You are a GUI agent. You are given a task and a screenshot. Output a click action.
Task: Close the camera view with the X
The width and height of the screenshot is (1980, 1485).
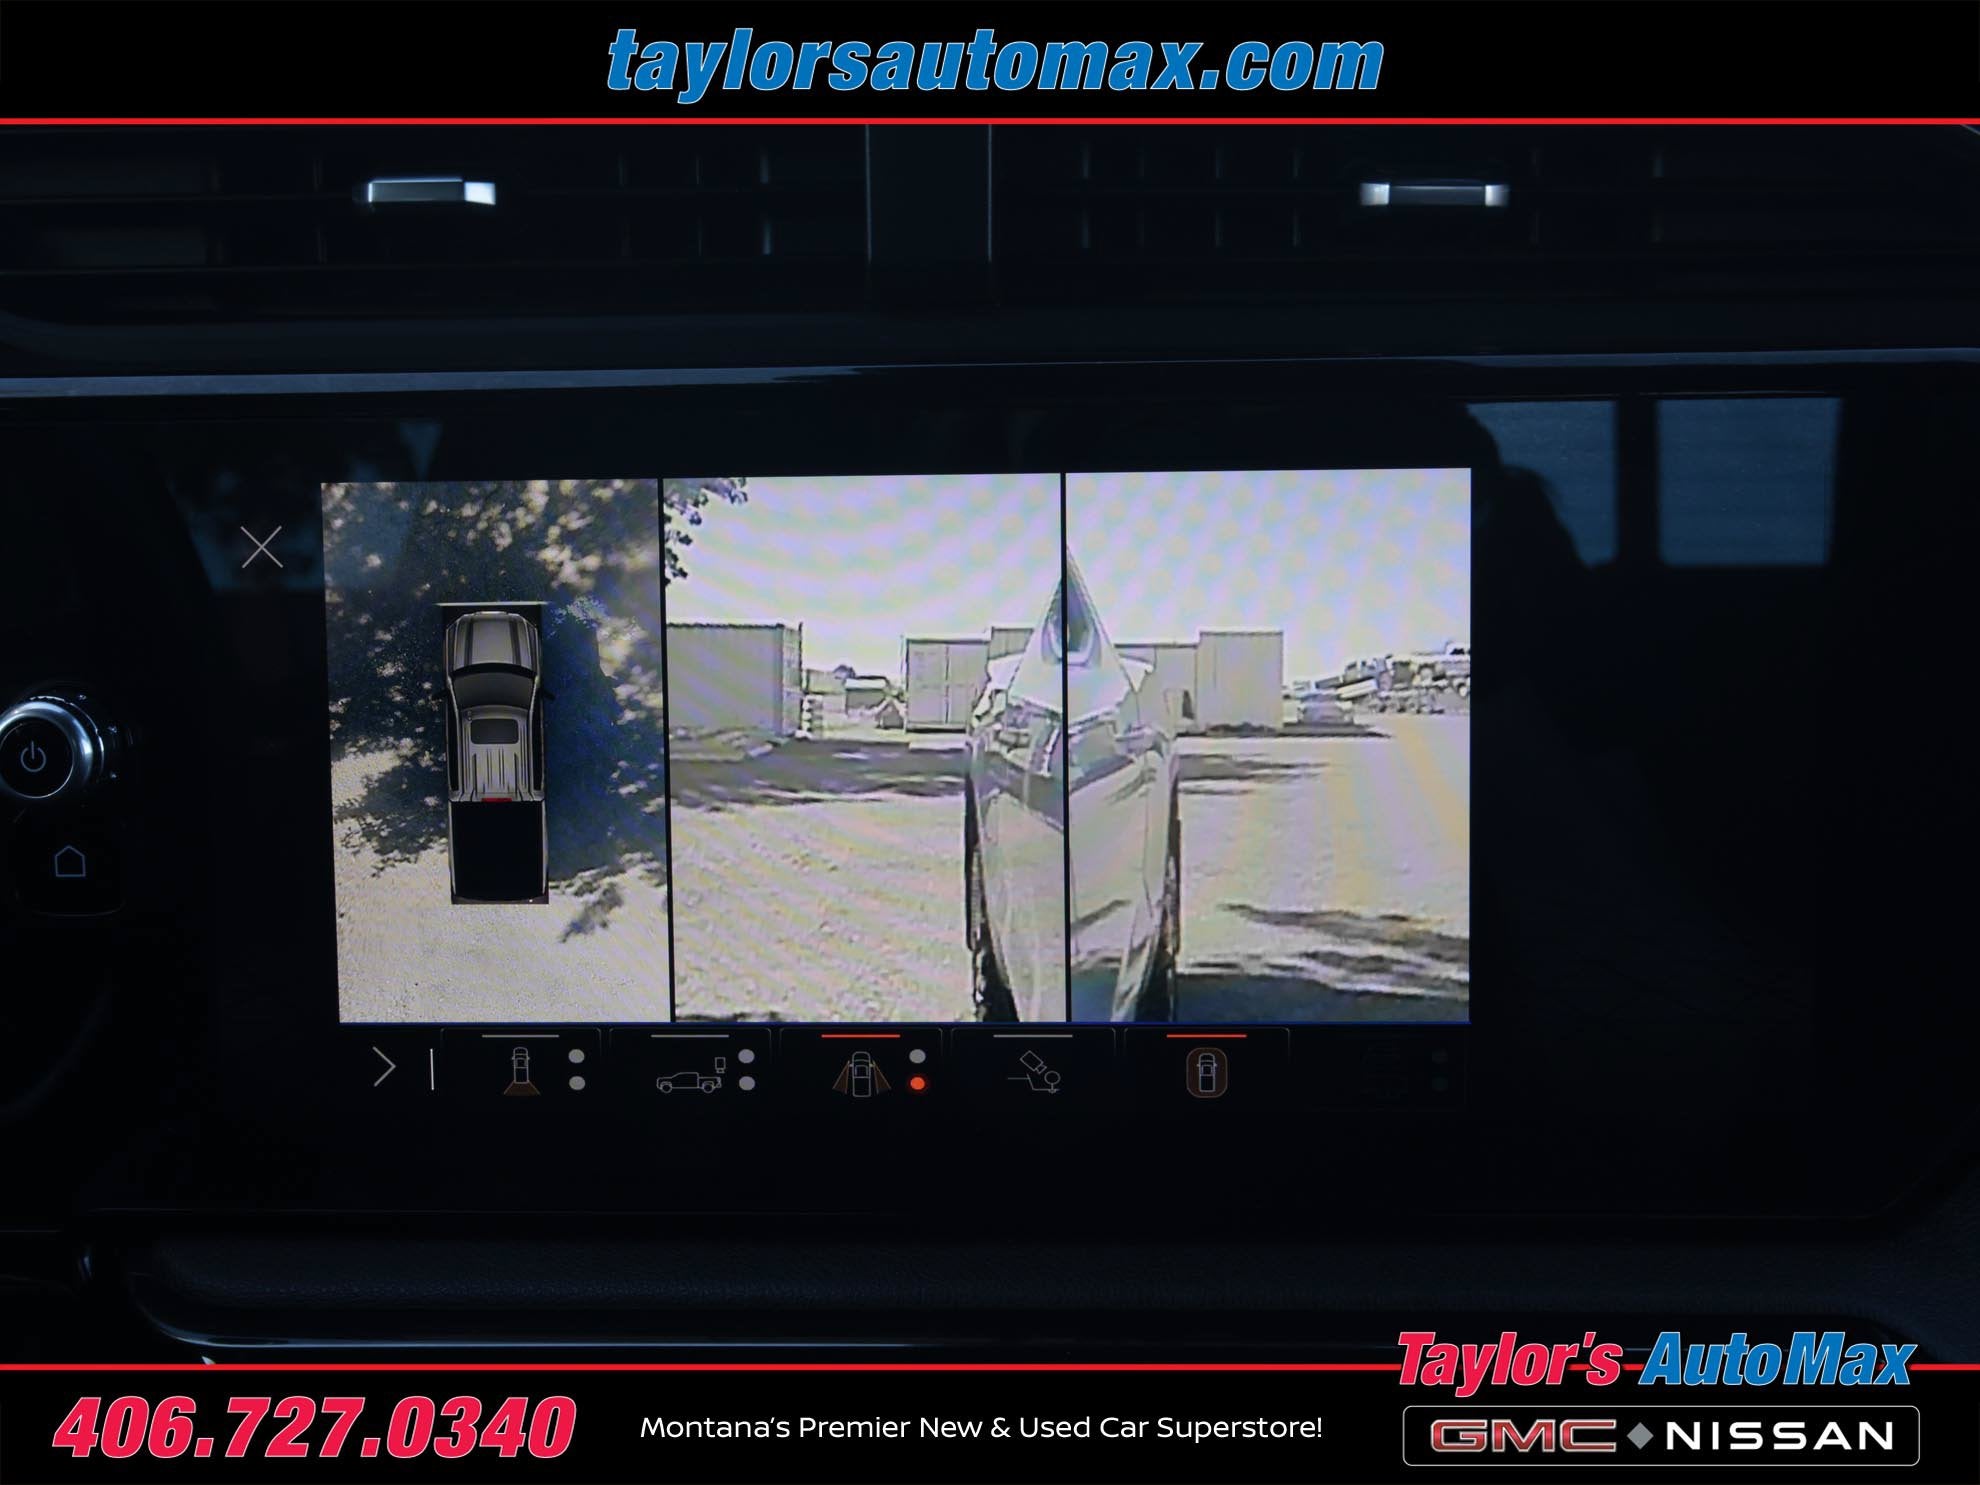pyautogui.click(x=262, y=547)
